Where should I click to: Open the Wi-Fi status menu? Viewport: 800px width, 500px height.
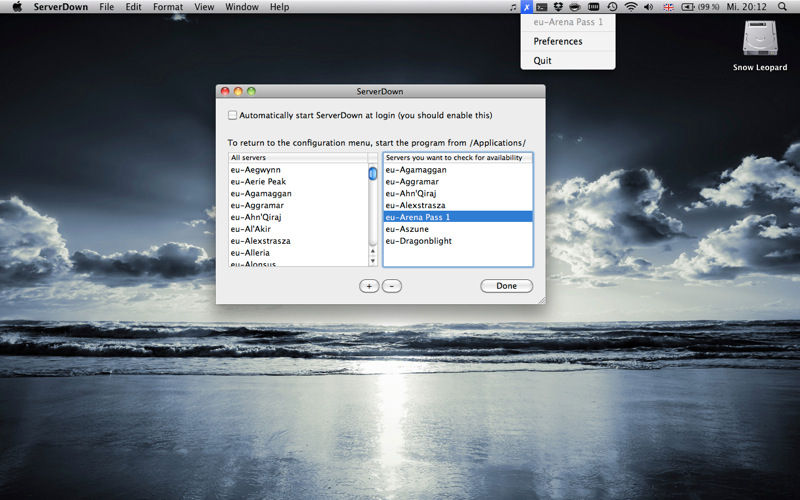[631, 7]
